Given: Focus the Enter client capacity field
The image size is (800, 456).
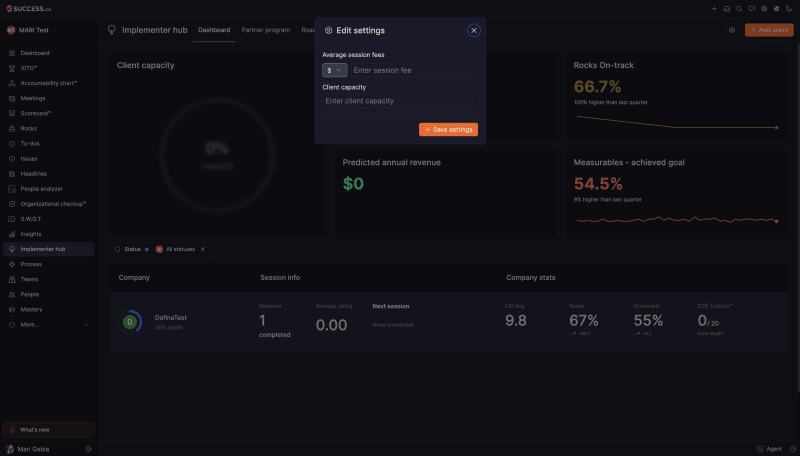Looking at the screenshot, I should pyautogui.click(x=400, y=100).
